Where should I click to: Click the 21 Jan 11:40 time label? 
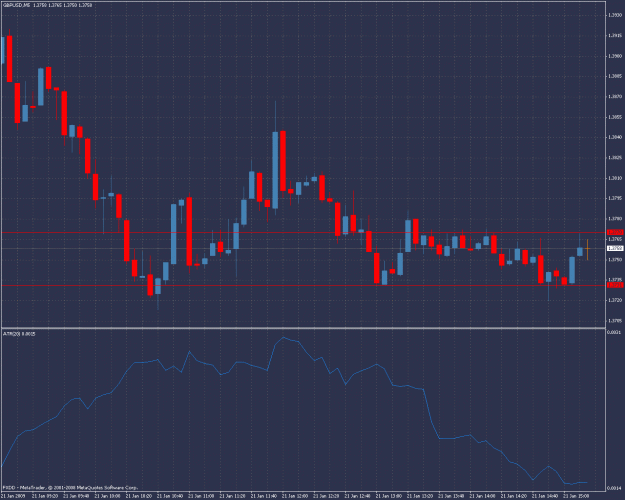[x=263, y=496]
